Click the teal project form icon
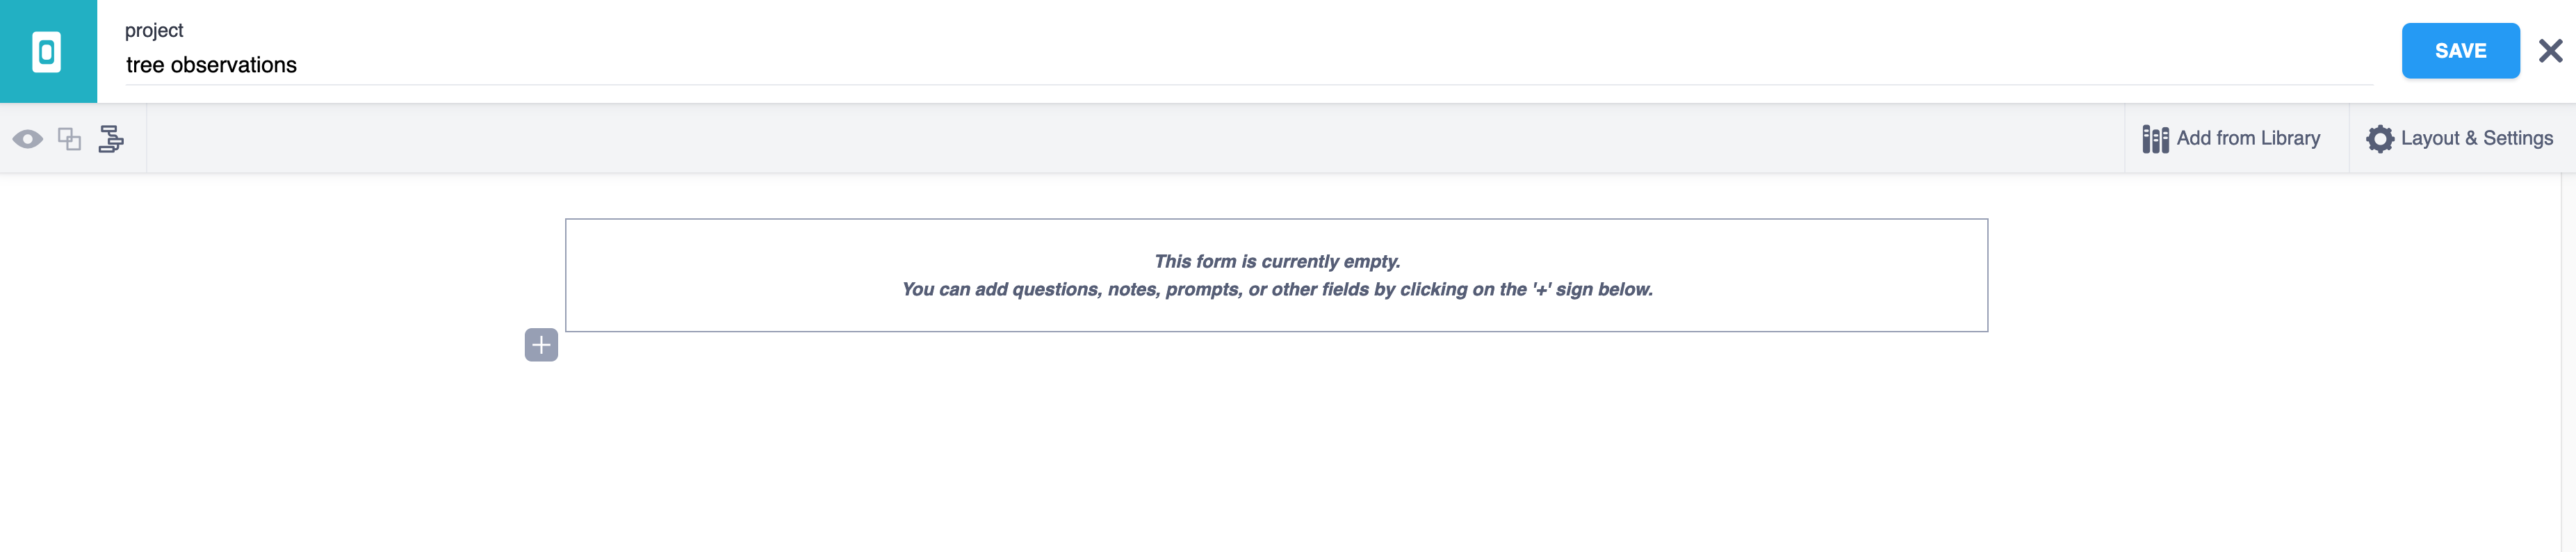2576x552 pixels. 47,51
